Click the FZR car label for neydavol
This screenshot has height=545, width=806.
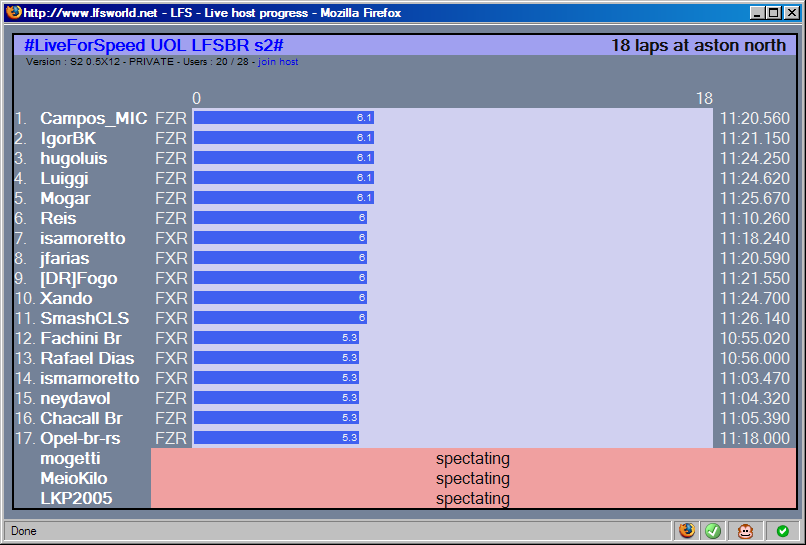(171, 398)
